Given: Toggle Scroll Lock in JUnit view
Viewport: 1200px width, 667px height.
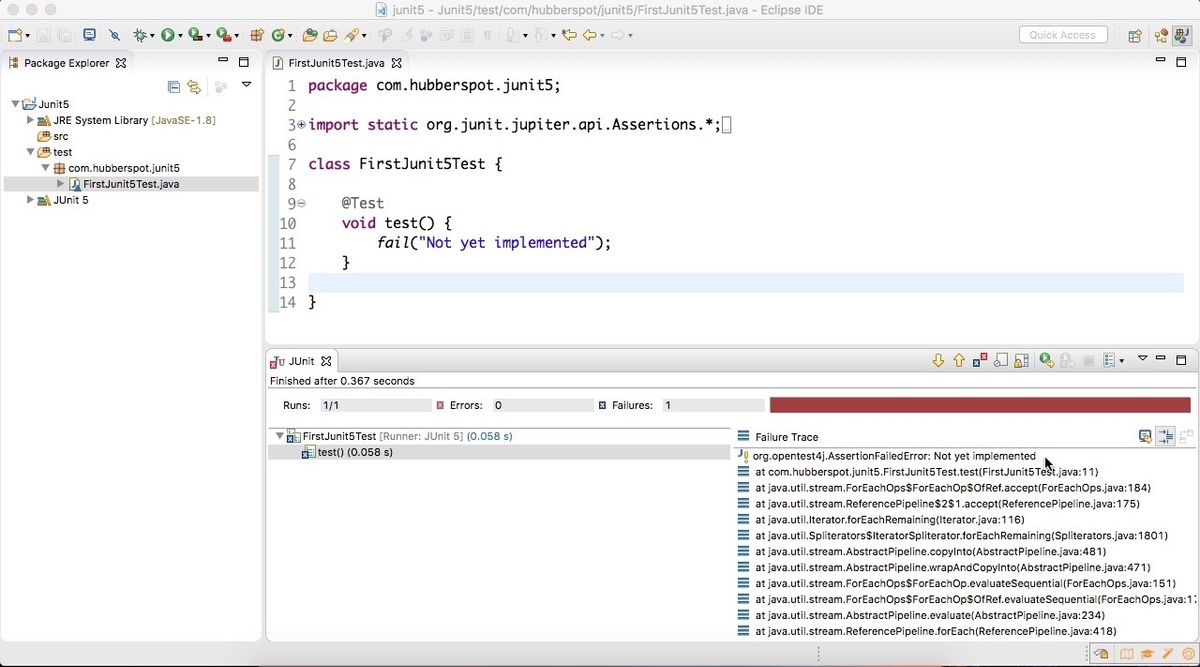Looking at the screenshot, I should coord(1021,360).
